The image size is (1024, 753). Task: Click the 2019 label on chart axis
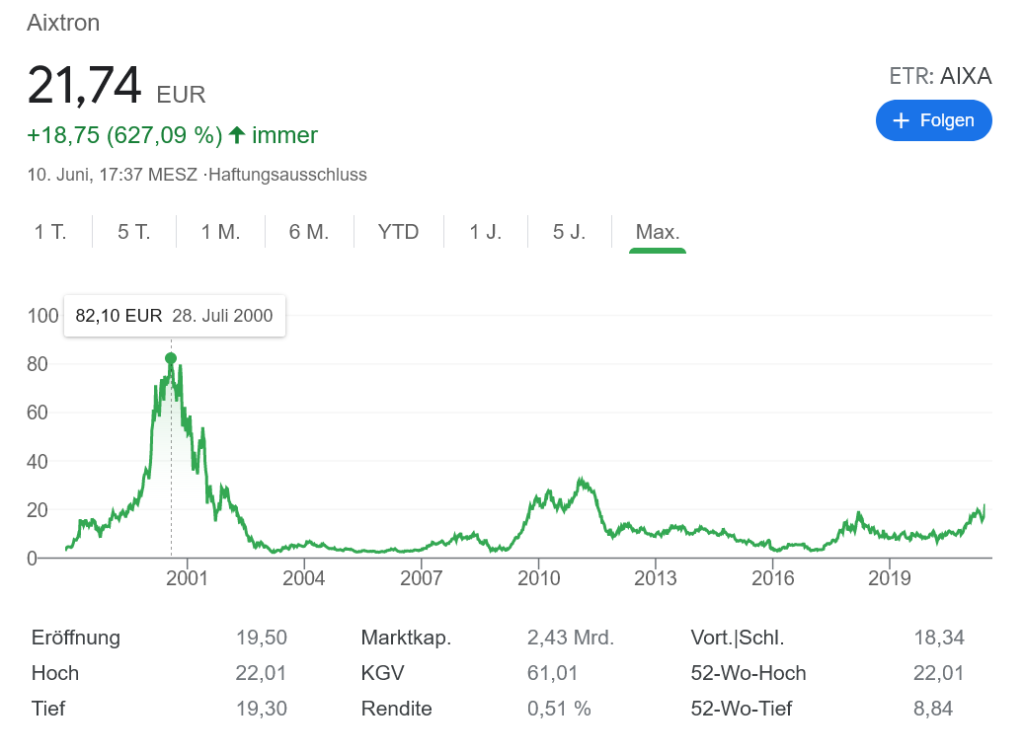(x=889, y=578)
